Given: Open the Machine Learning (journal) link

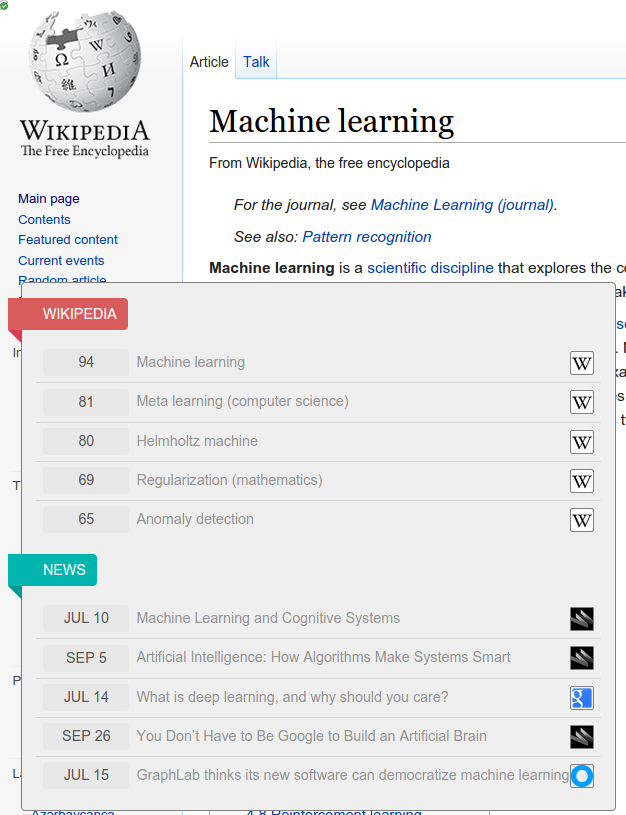Looking at the screenshot, I should [463, 205].
